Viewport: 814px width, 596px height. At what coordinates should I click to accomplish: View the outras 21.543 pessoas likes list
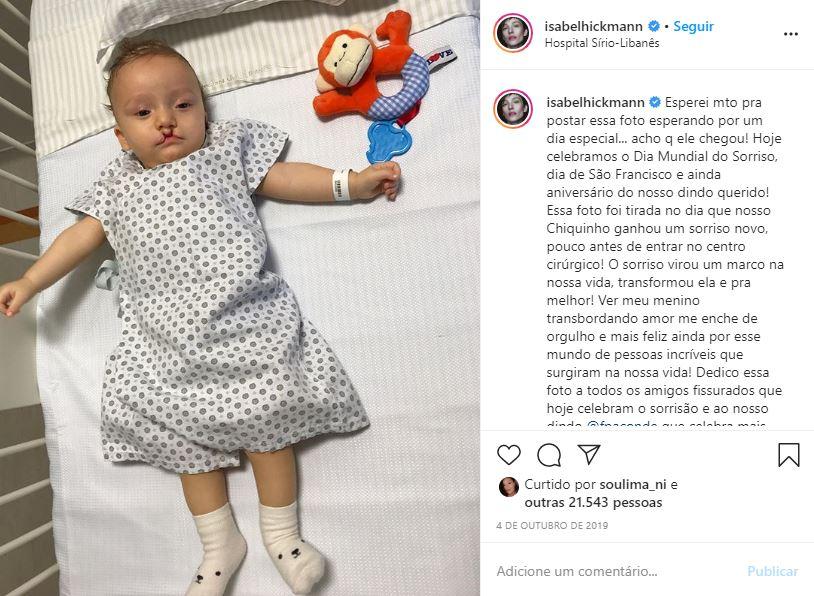tap(593, 503)
